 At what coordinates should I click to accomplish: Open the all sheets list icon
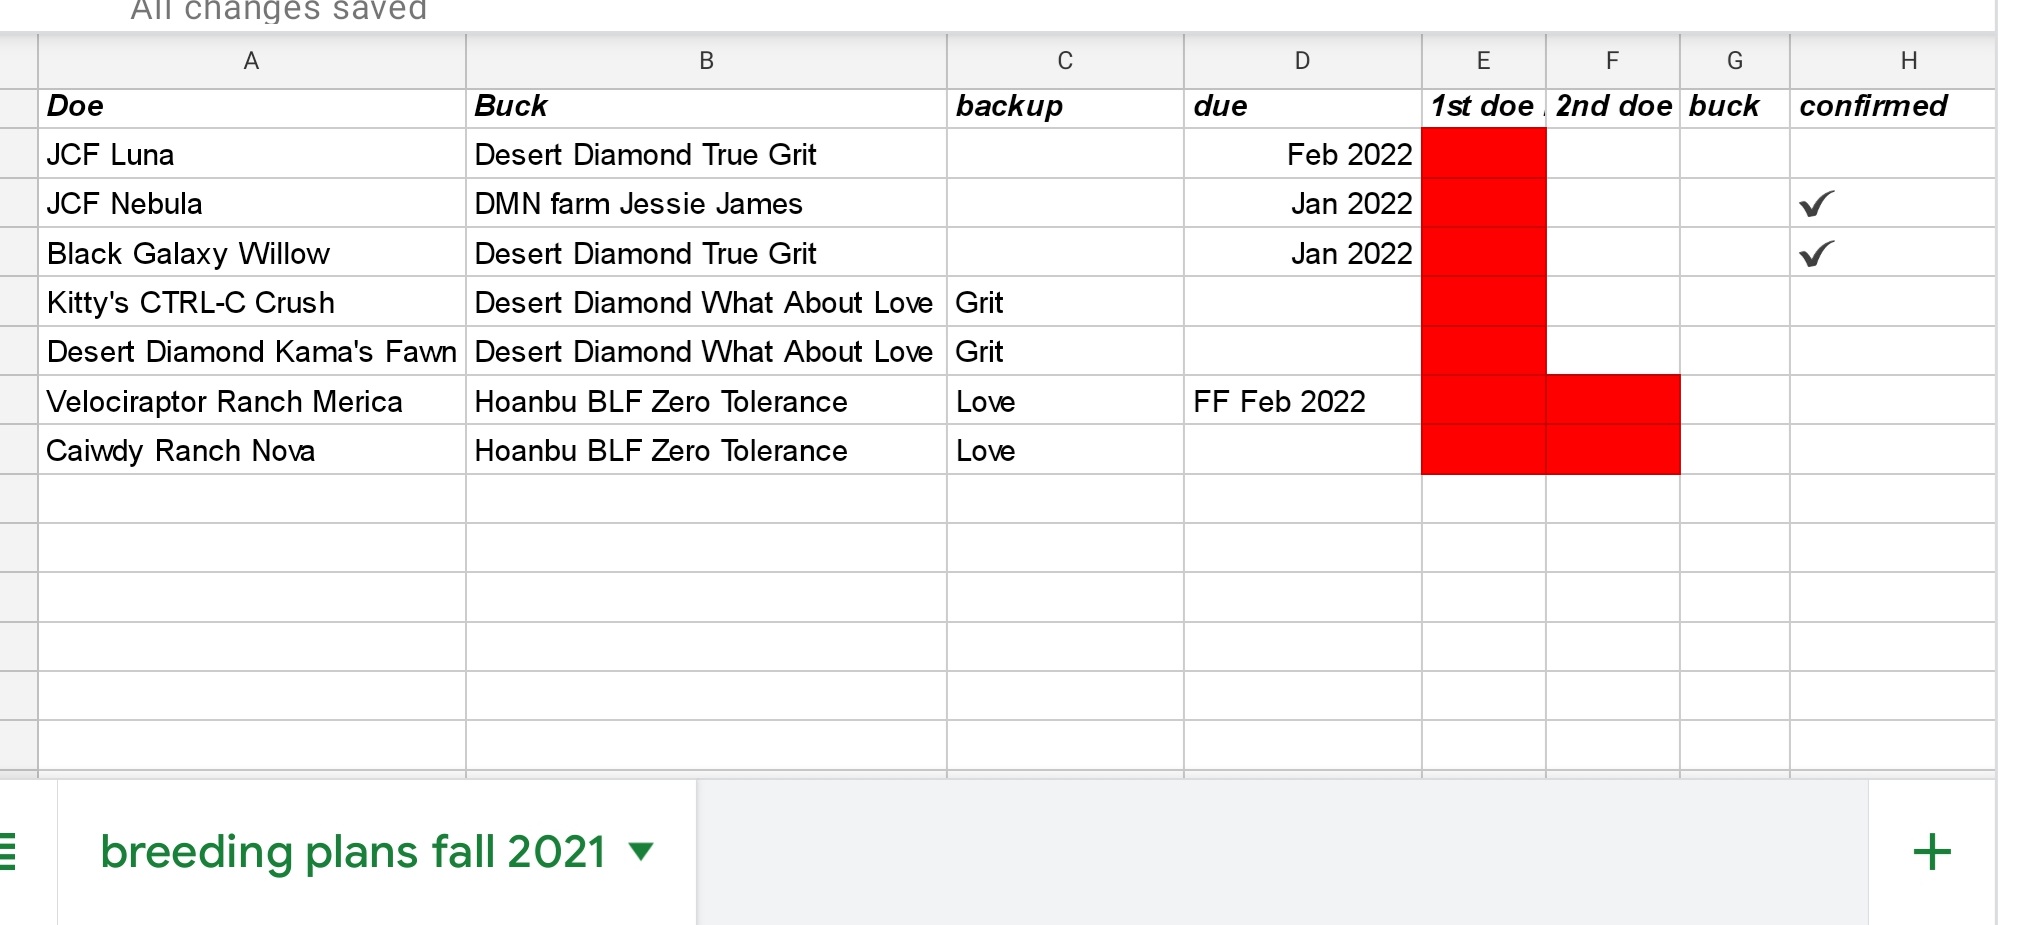(x=8, y=852)
